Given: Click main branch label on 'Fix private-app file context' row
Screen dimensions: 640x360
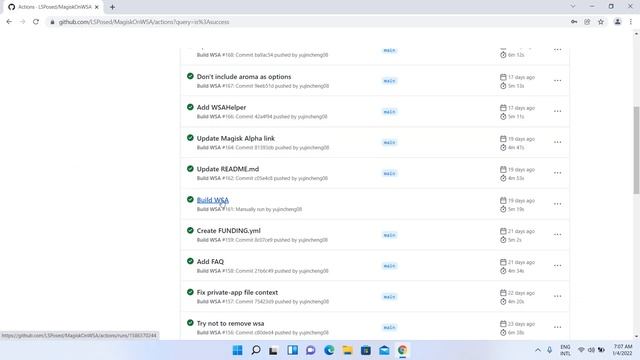Looking at the screenshot, I should click(389, 297).
